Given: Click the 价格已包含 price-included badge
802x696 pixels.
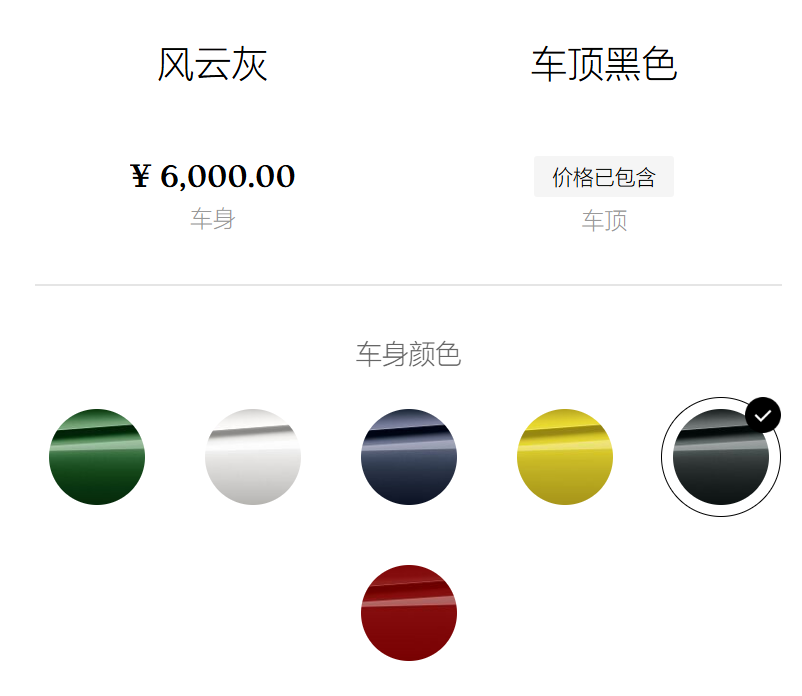Looking at the screenshot, I should pyautogui.click(x=604, y=176).
